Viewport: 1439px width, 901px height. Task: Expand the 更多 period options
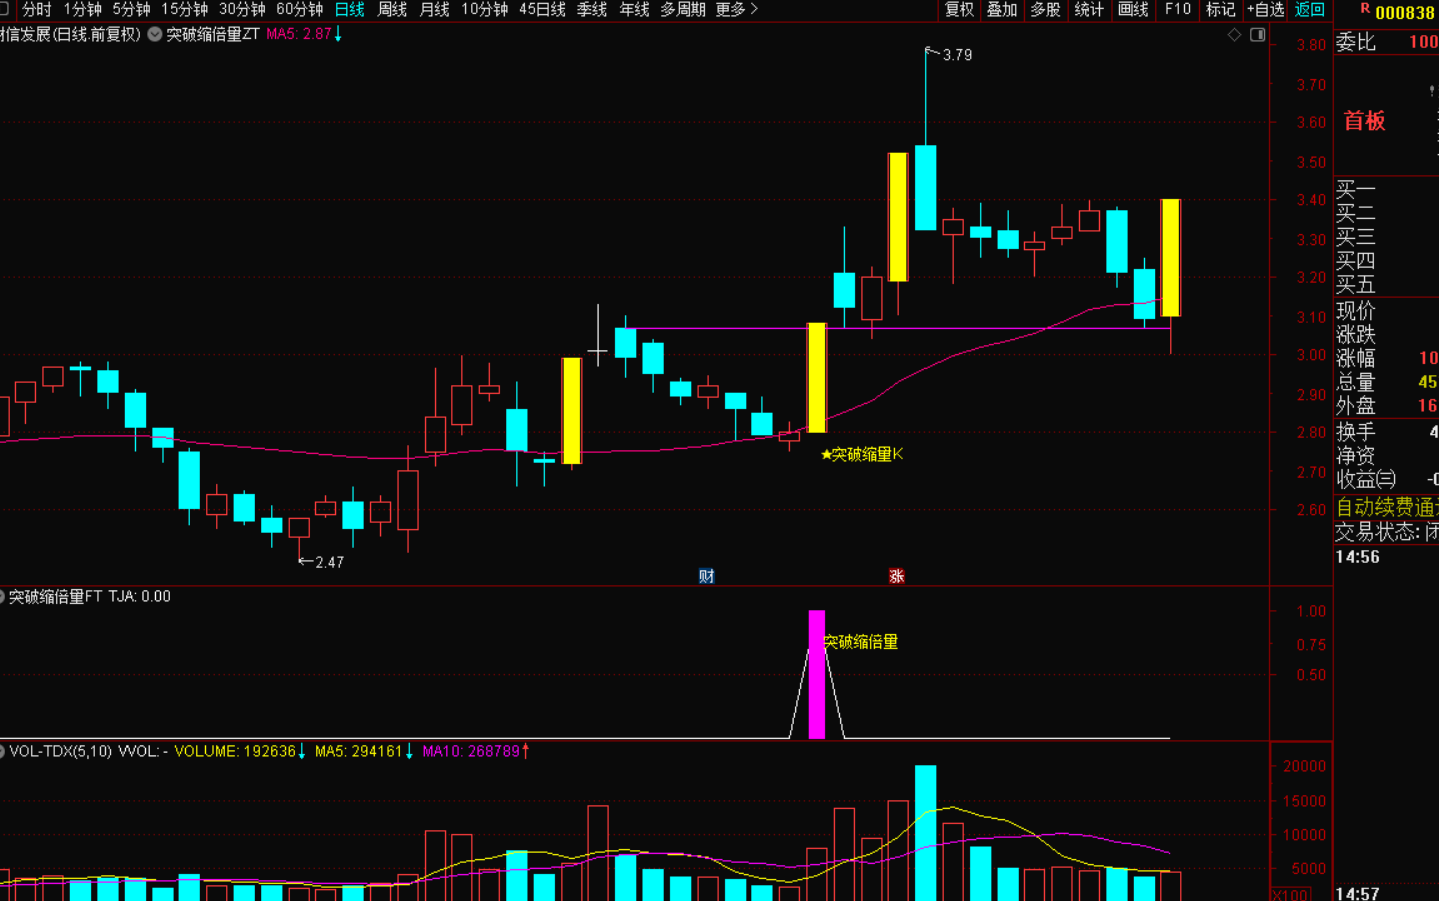tap(736, 10)
